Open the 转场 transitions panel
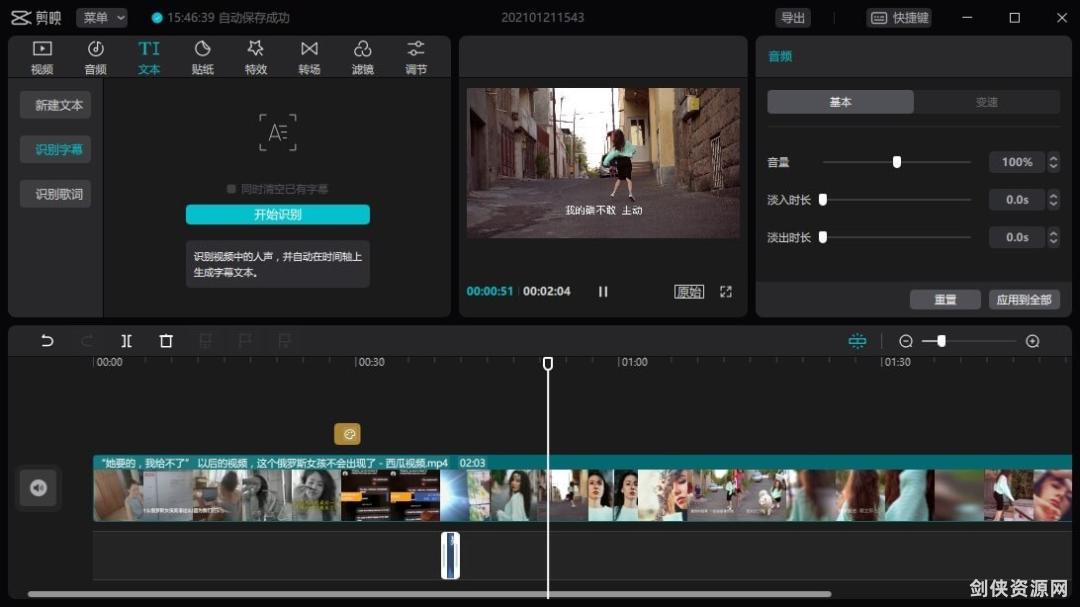The width and height of the screenshot is (1080, 607). (309, 57)
